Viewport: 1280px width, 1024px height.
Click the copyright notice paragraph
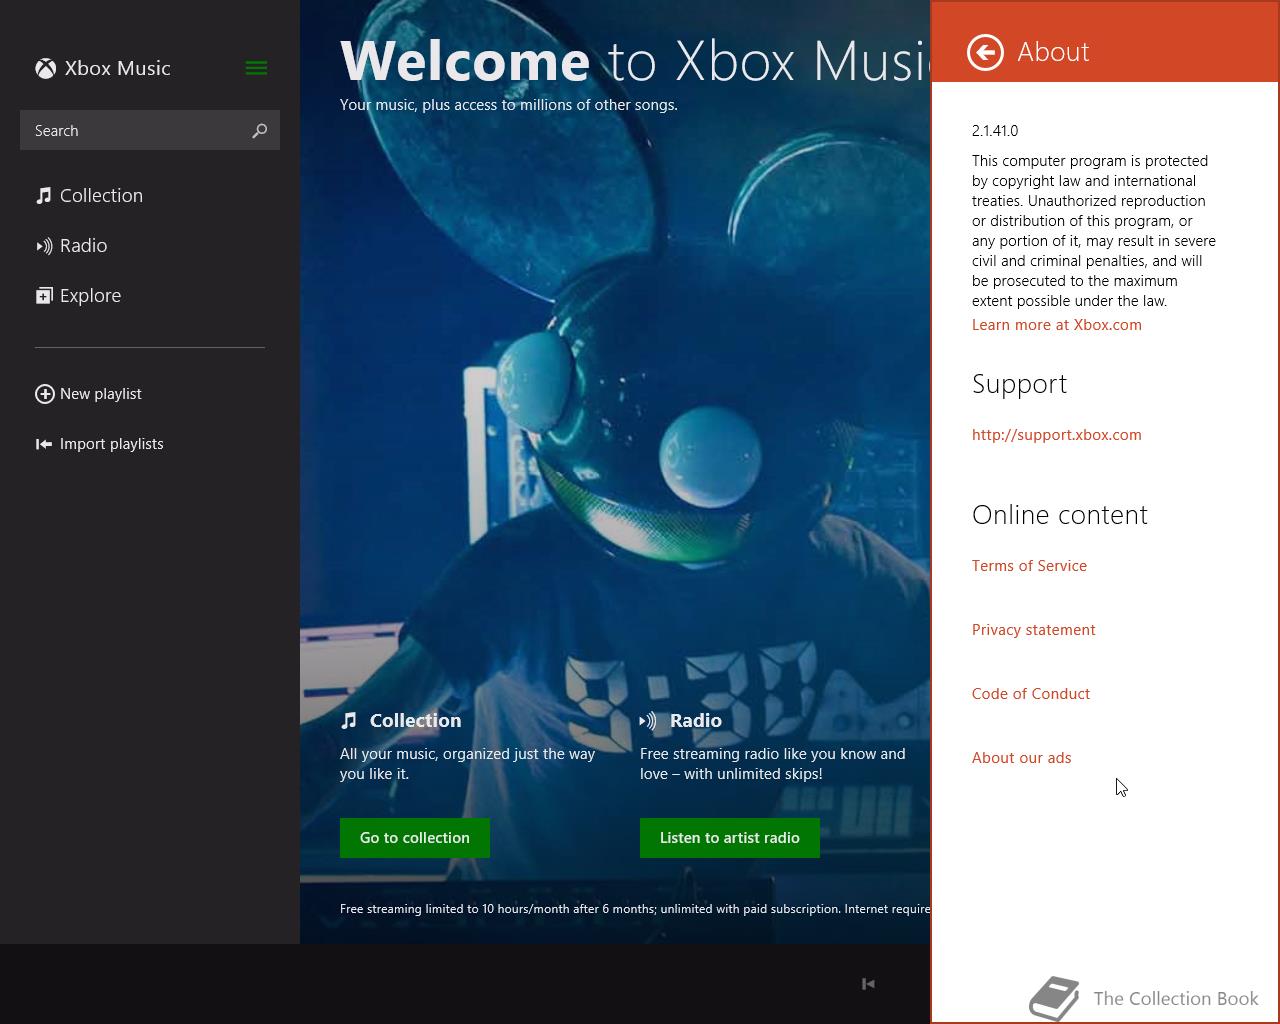pyautogui.click(x=1094, y=231)
